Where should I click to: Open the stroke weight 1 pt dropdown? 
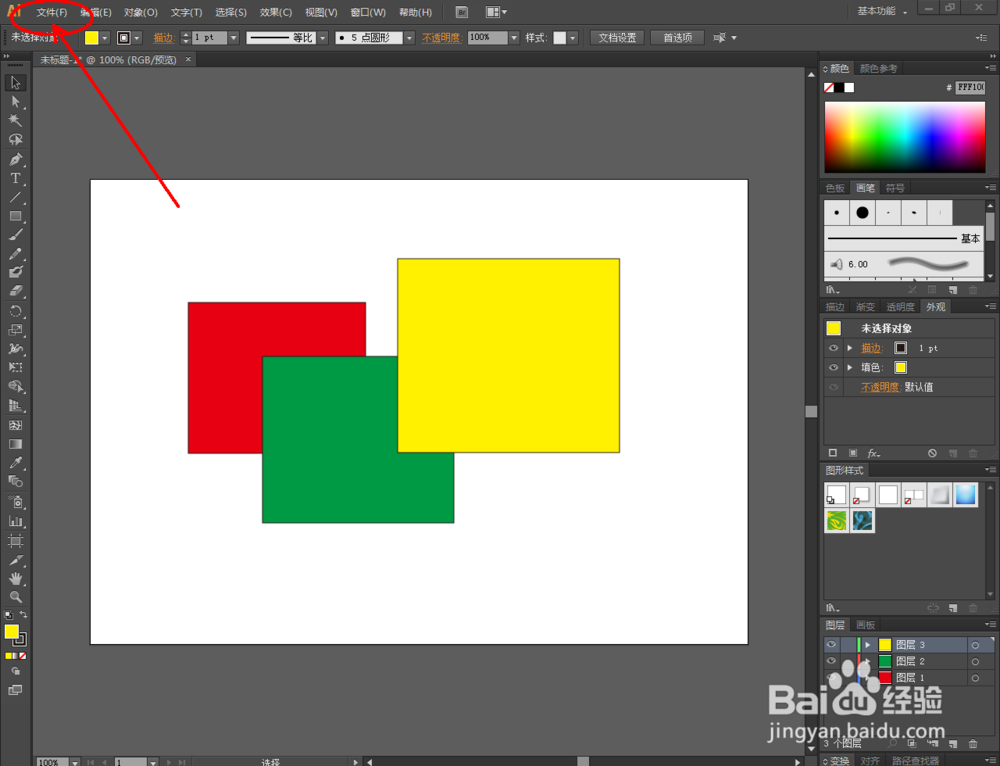click(233, 38)
